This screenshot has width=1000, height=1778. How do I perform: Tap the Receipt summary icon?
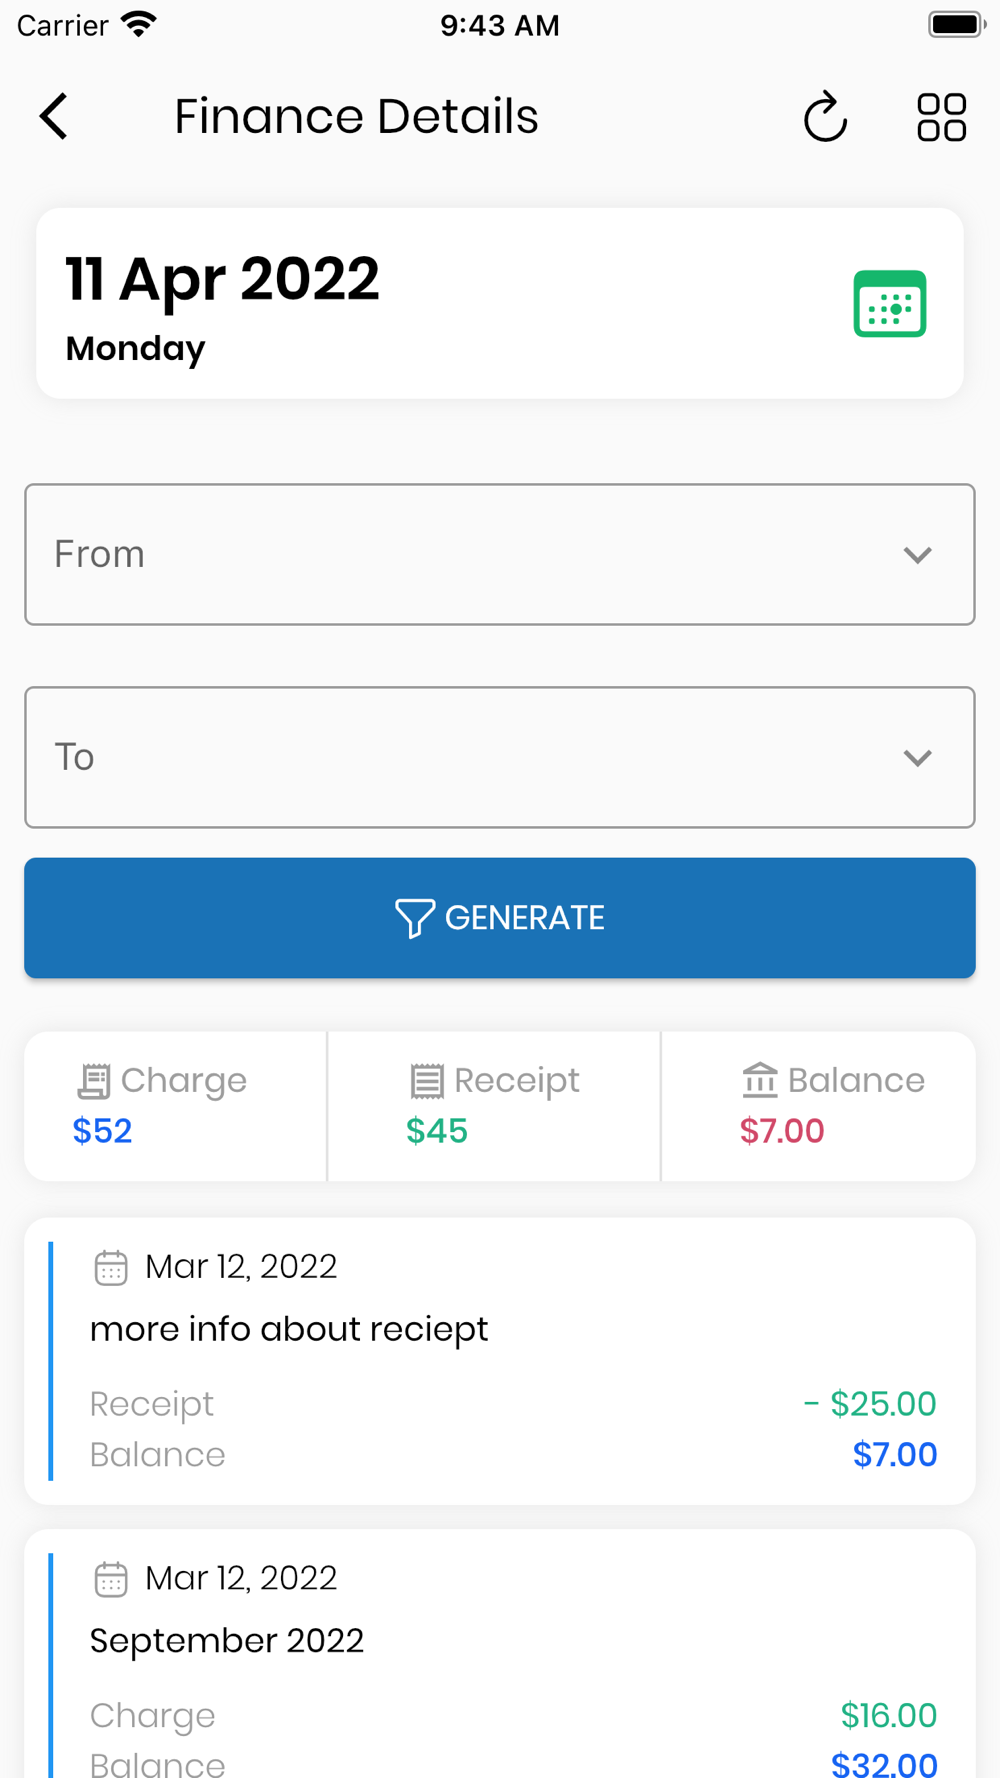[427, 1081]
